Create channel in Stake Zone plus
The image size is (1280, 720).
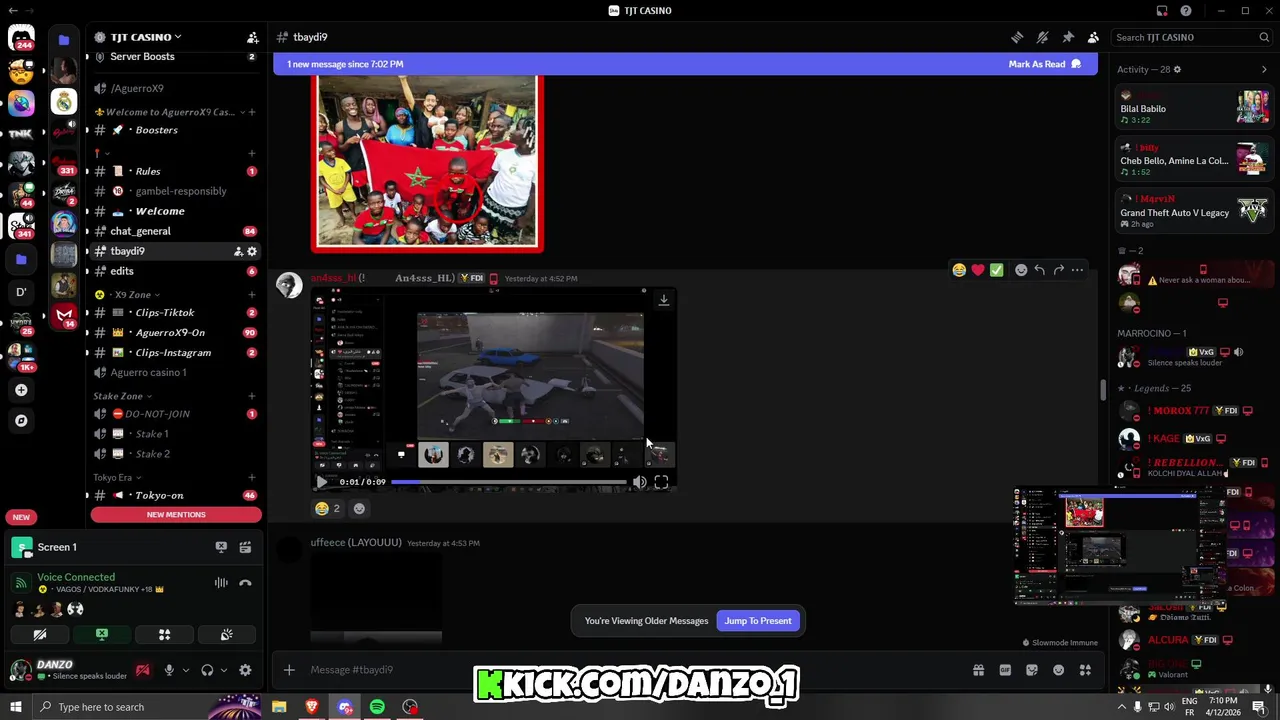coord(251,396)
